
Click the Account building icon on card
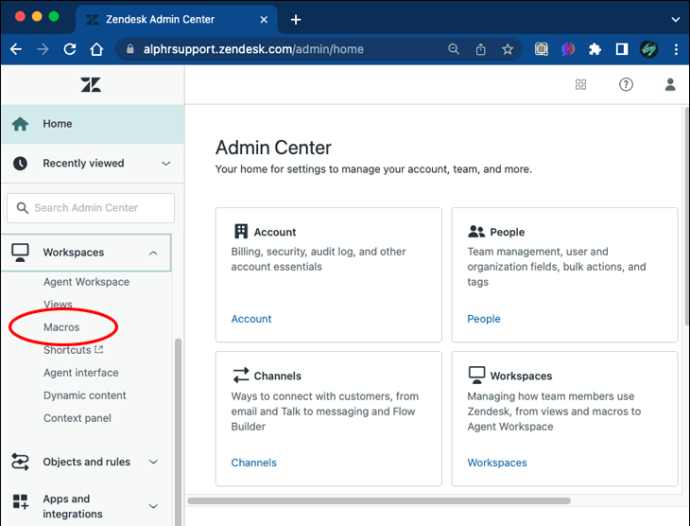coord(241,231)
